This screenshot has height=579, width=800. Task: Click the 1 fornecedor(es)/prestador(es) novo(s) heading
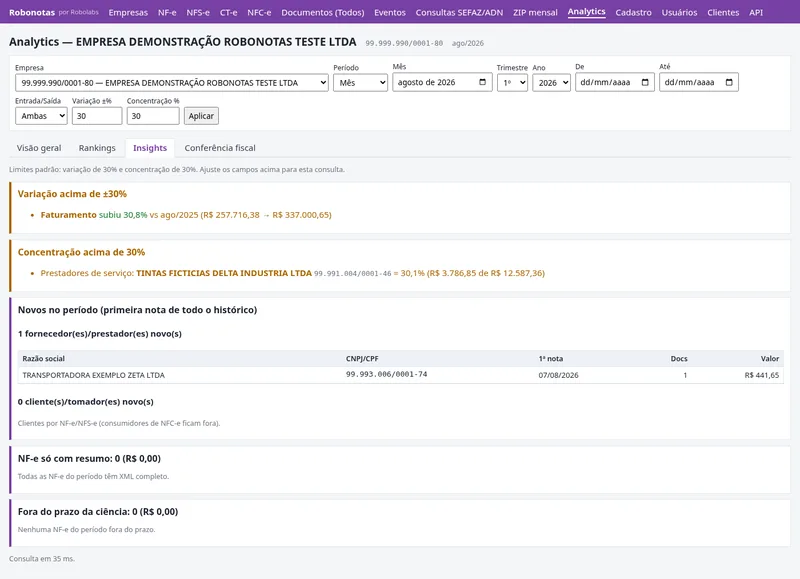(x=99, y=334)
